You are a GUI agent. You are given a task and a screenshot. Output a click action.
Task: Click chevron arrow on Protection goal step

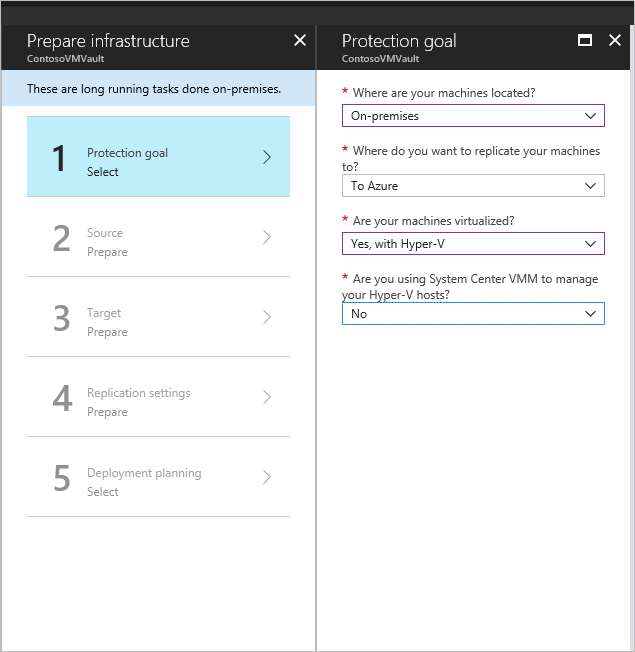coord(267,157)
